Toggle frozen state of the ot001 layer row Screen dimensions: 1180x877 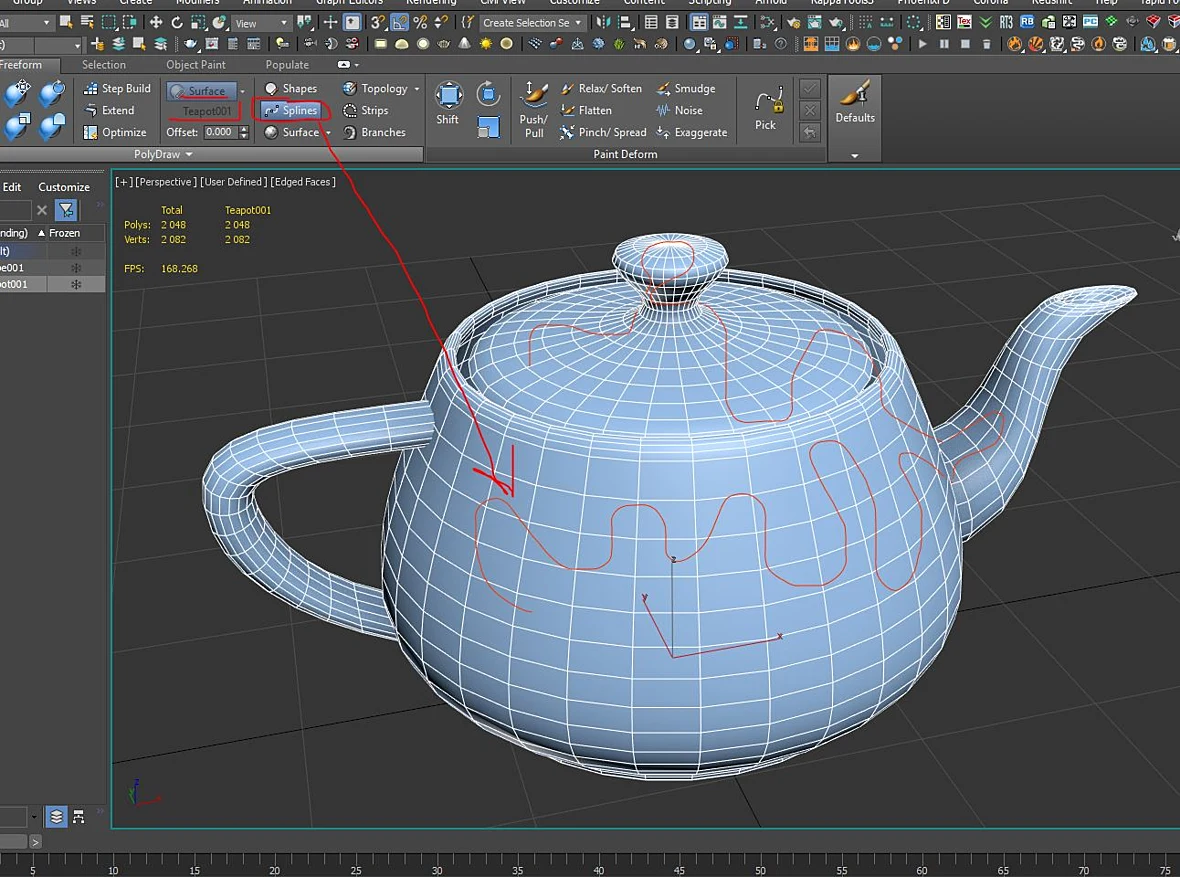[76, 285]
